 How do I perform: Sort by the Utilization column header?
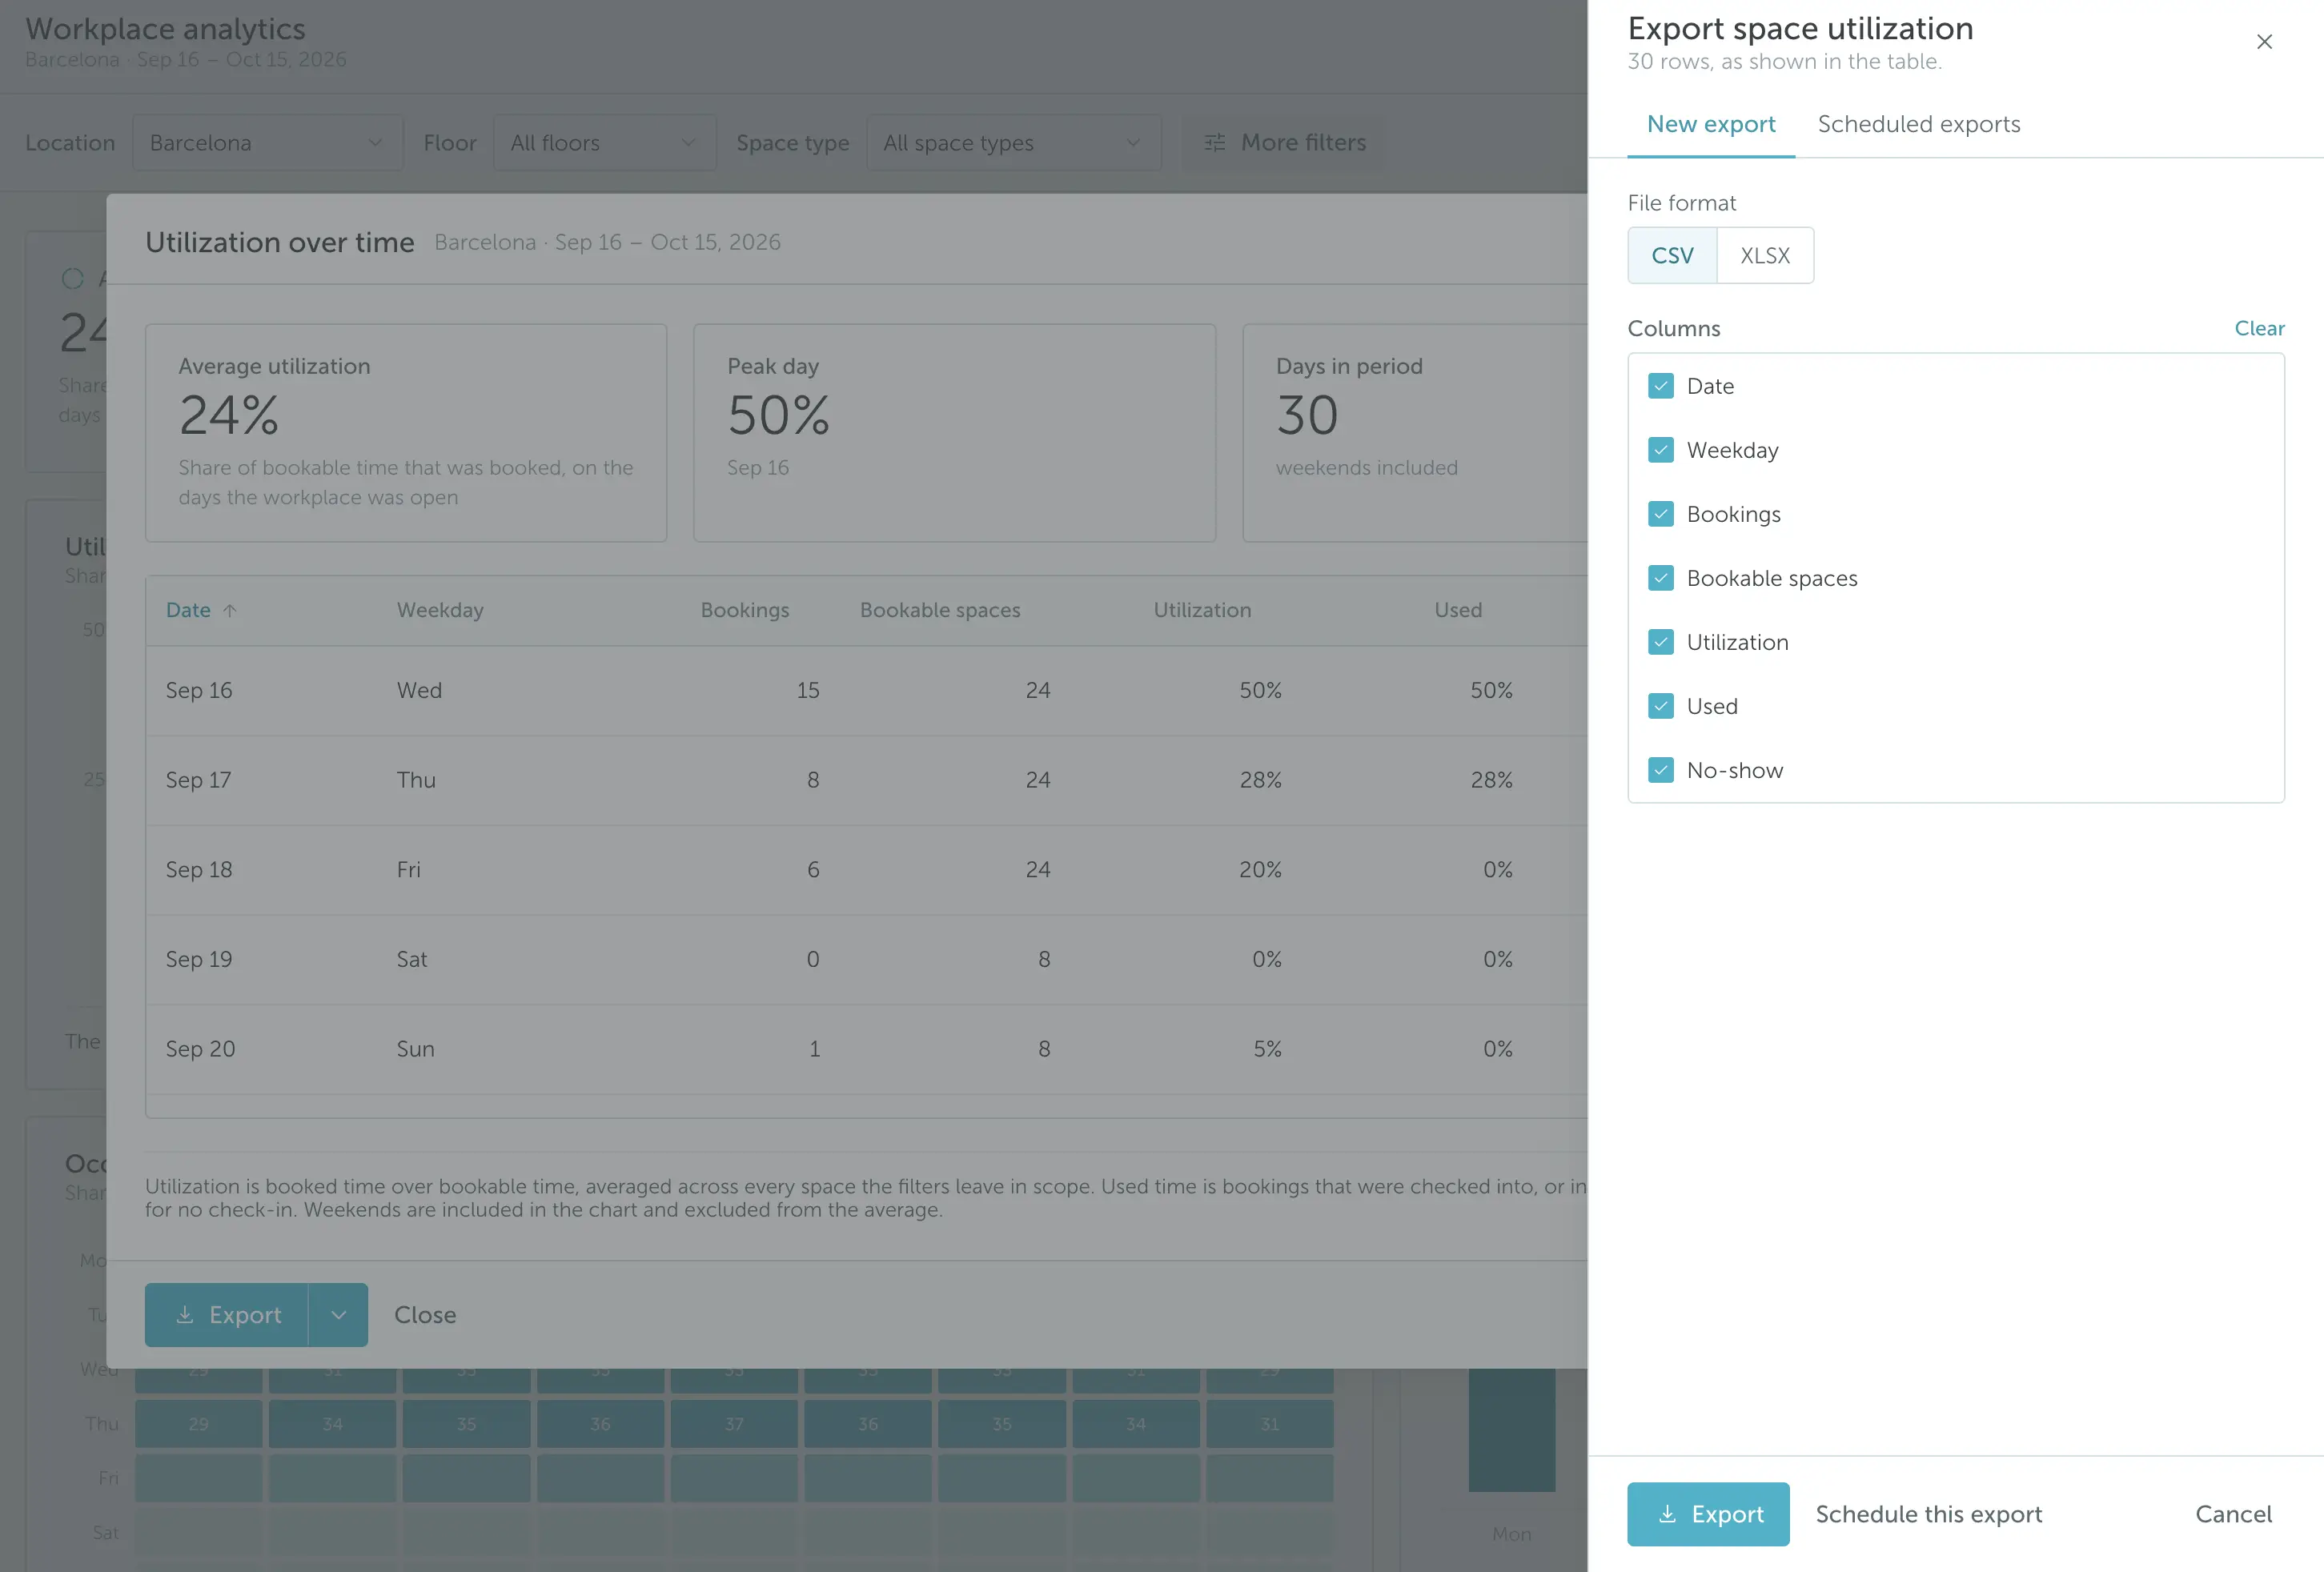(1202, 610)
